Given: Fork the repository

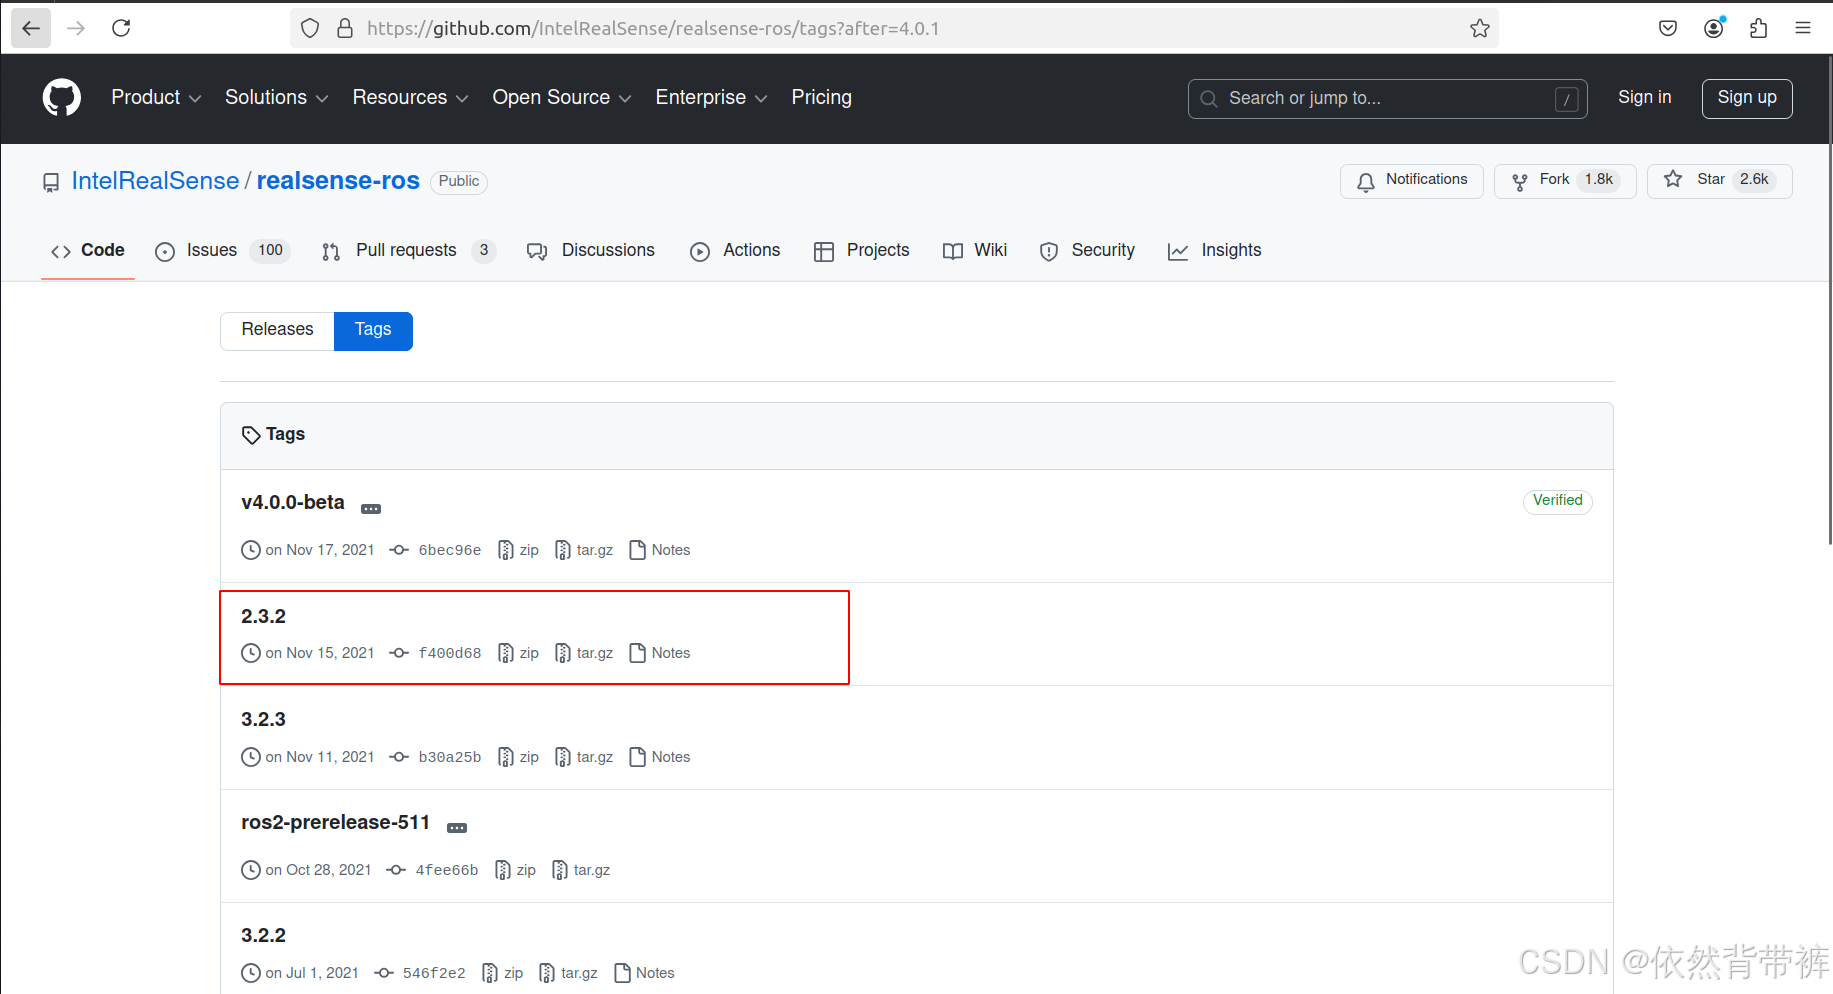Looking at the screenshot, I should click(1564, 181).
